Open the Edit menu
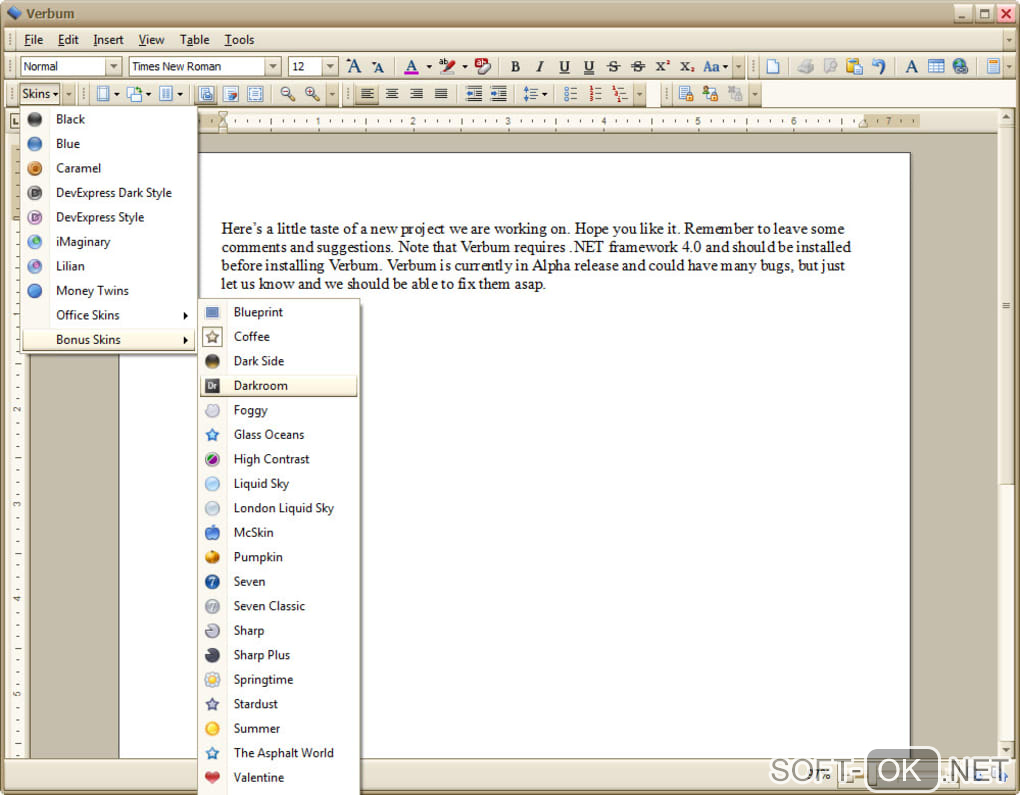Screen dimensions: 1020x795 (68, 40)
